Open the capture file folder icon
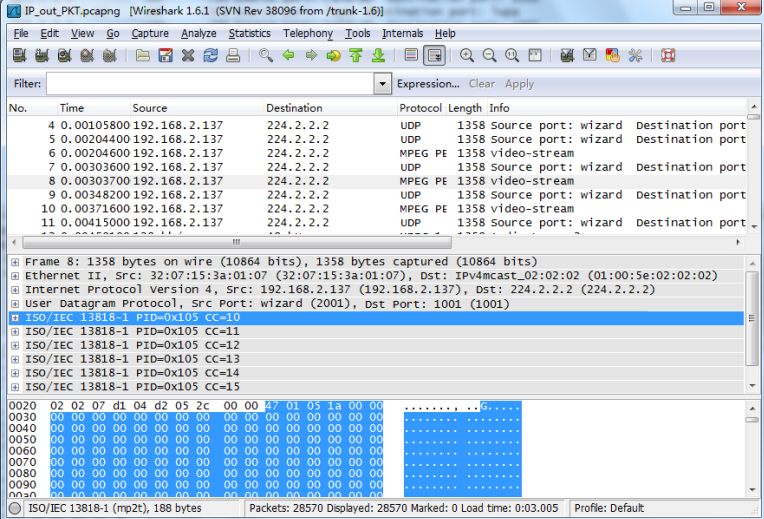This screenshot has height=519, width=764. [143, 57]
